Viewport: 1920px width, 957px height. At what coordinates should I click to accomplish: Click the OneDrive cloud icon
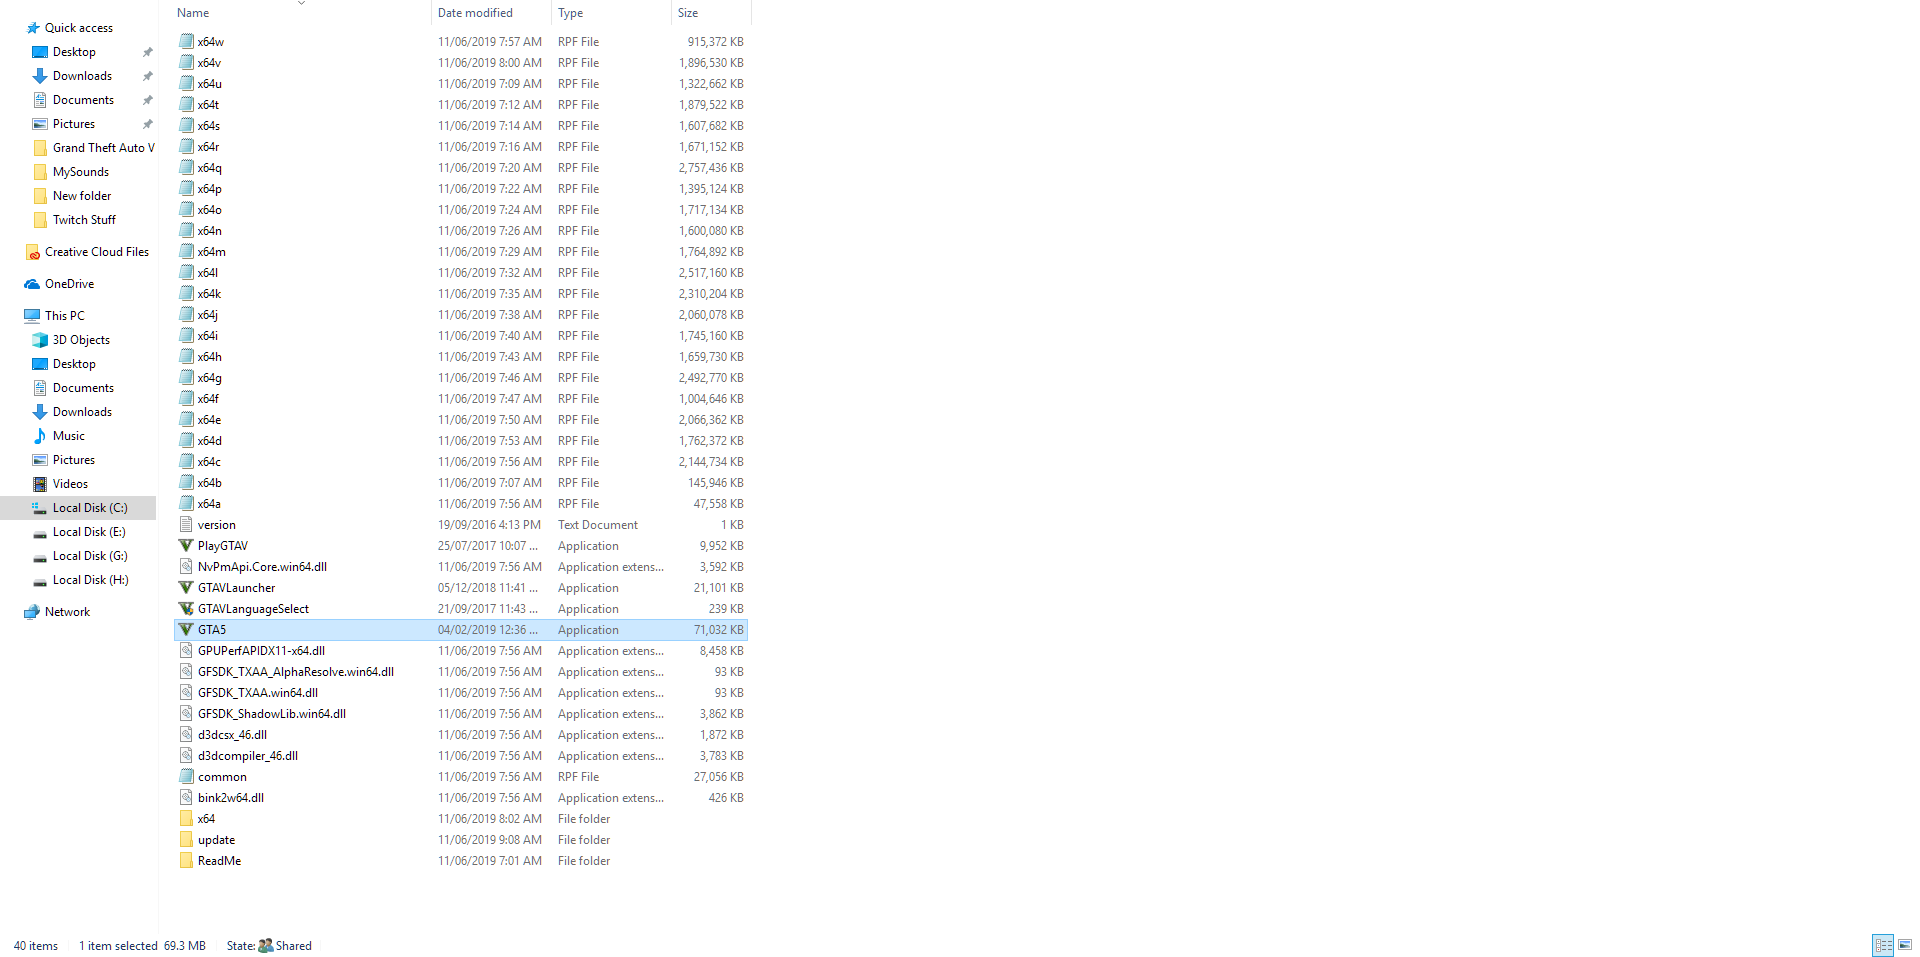33,284
